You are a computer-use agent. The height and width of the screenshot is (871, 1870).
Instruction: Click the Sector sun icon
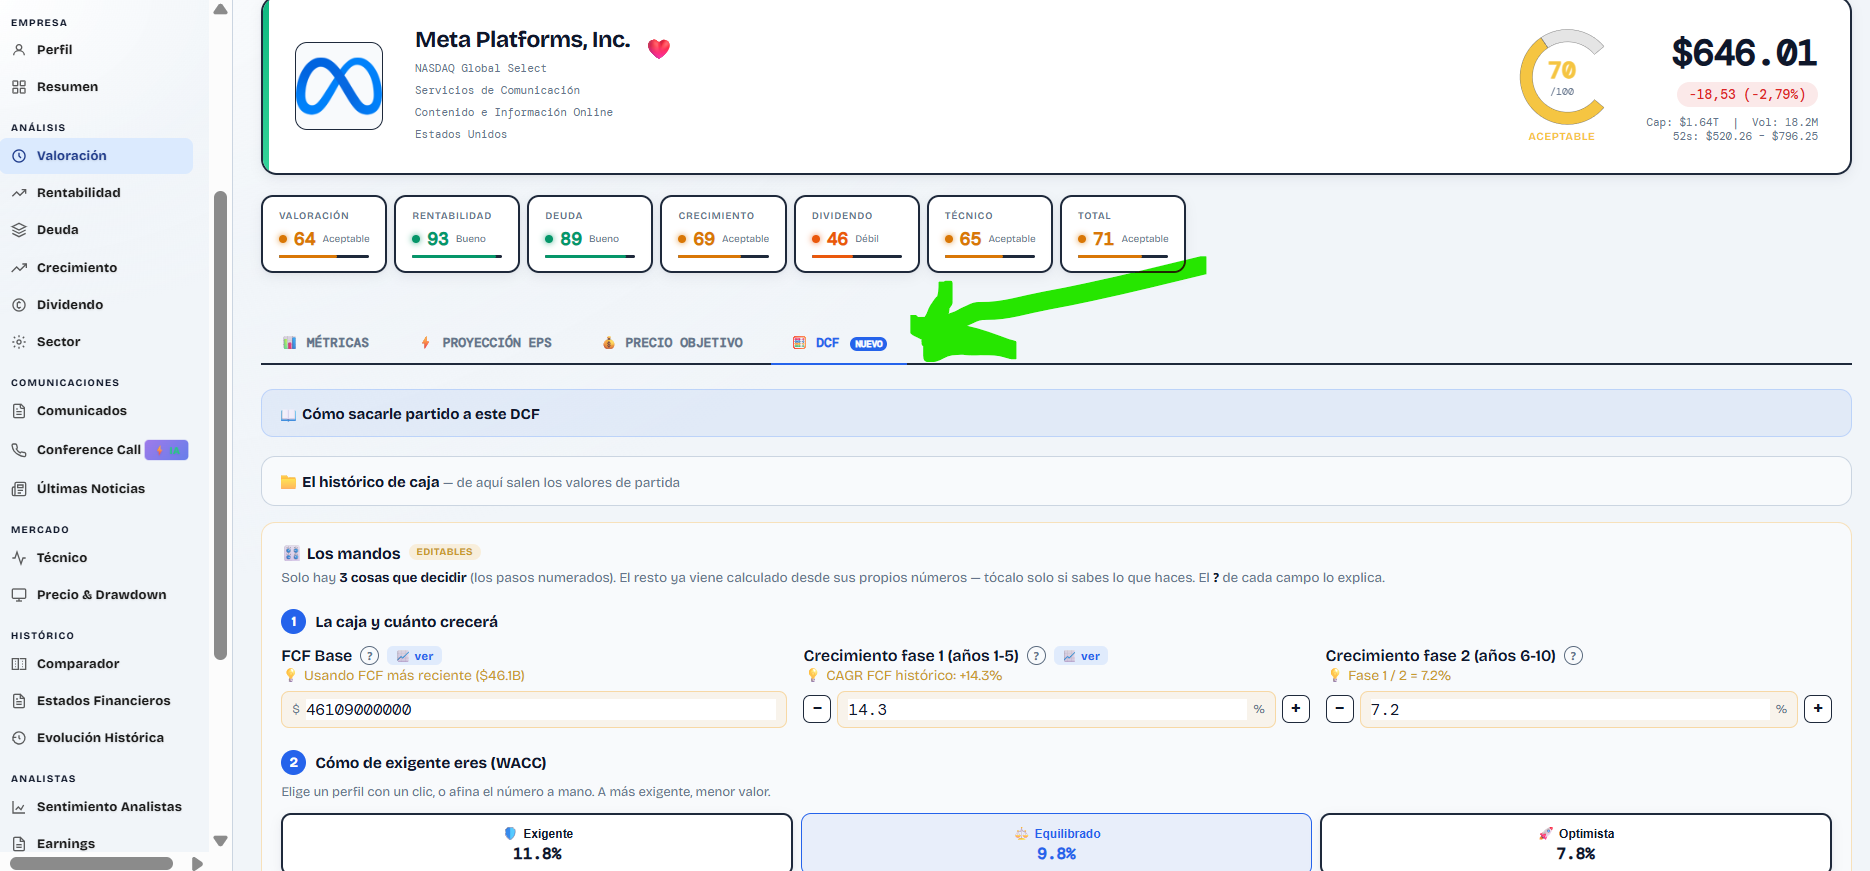tap(19, 342)
